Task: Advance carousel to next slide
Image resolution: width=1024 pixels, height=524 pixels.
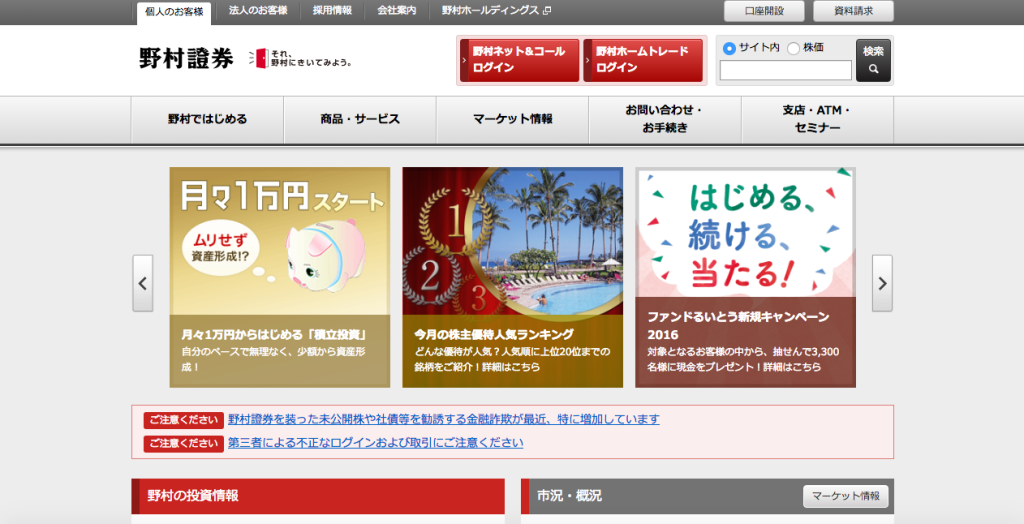Action: [x=881, y=283]
